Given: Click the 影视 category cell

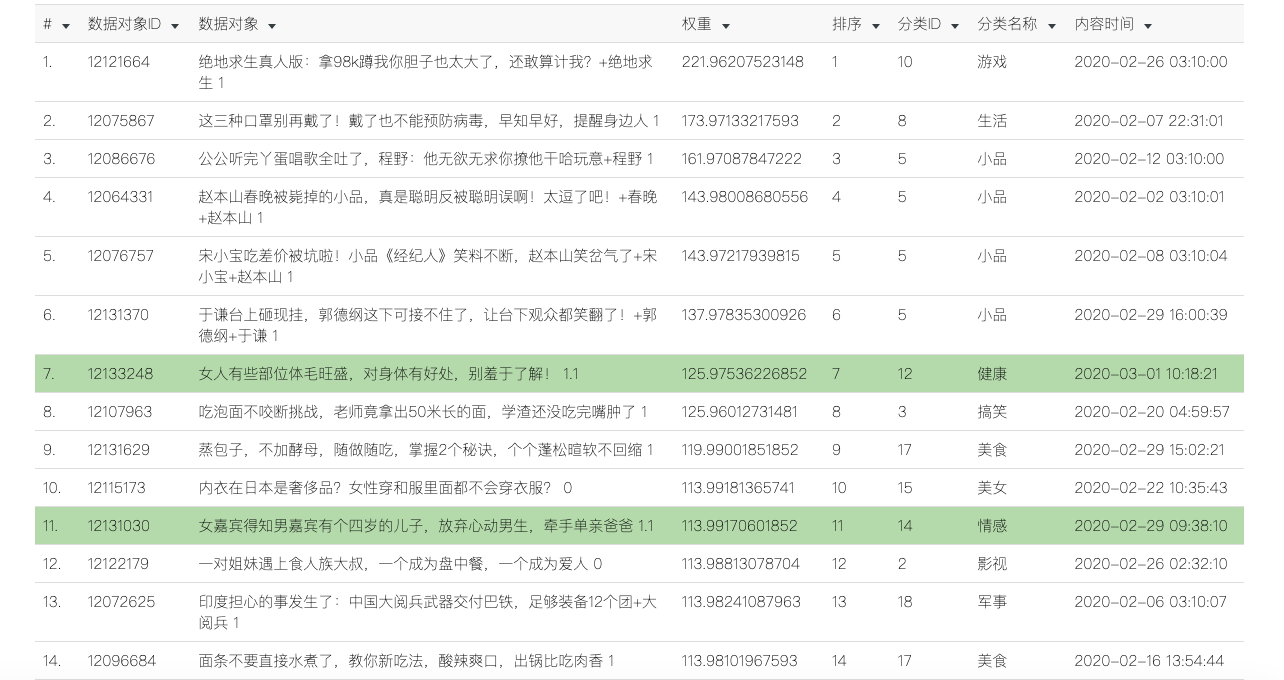Looking at the screenshot, I should [x=991, y=564].
